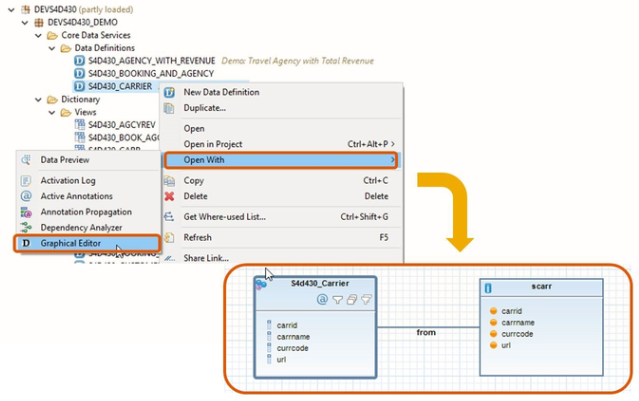Show Active Annotations
The height and width of the screenshot is (401, 639).
(x=76, y=196)
